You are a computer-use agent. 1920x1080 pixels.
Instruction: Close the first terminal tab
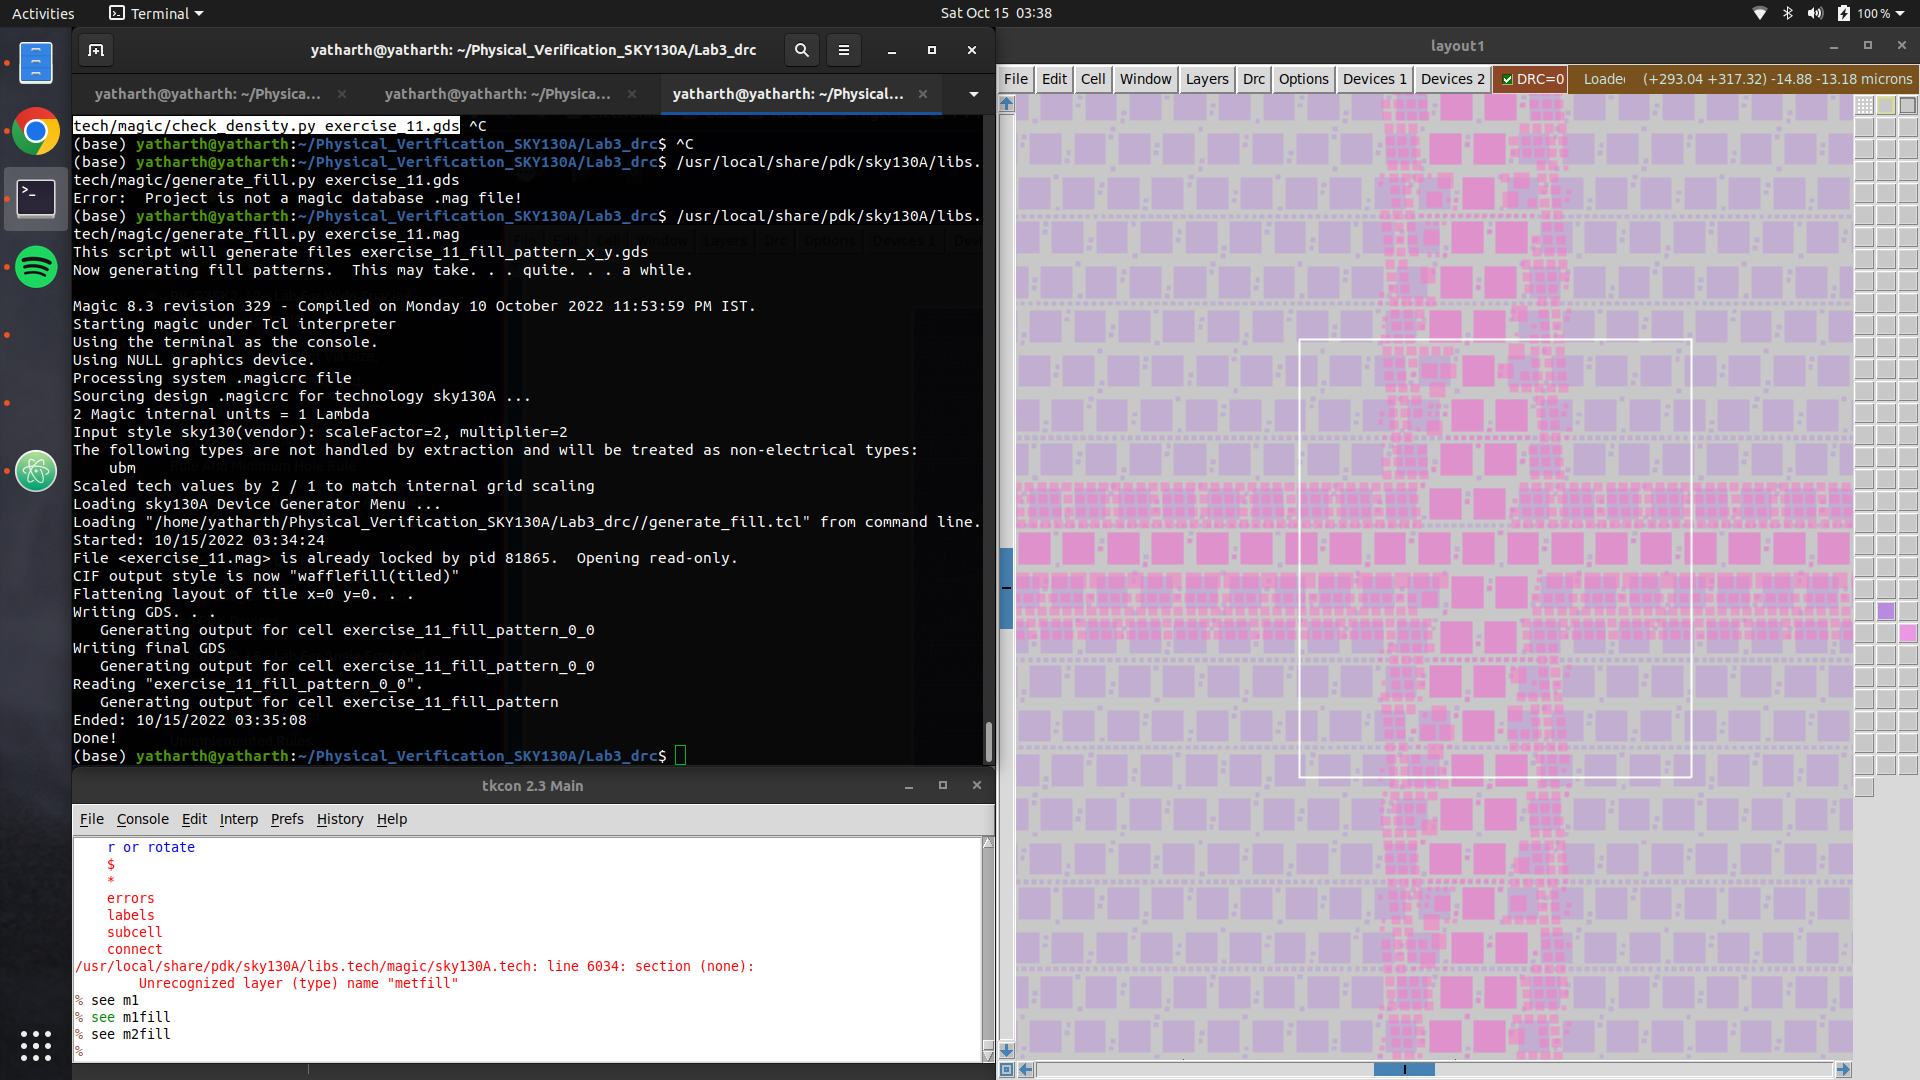[342, 94]
